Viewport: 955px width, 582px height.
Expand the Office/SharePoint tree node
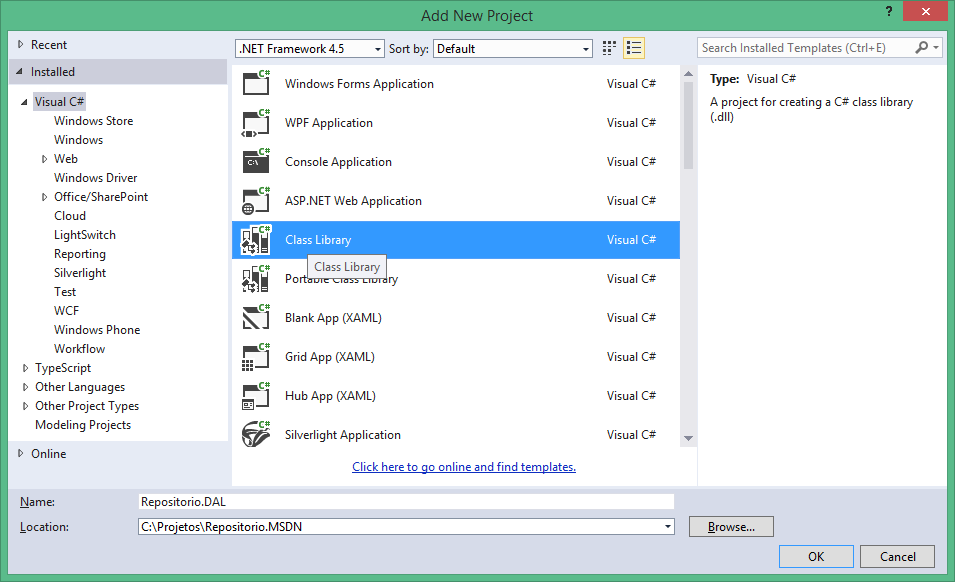pyautogui.click(x=44, y=197)
